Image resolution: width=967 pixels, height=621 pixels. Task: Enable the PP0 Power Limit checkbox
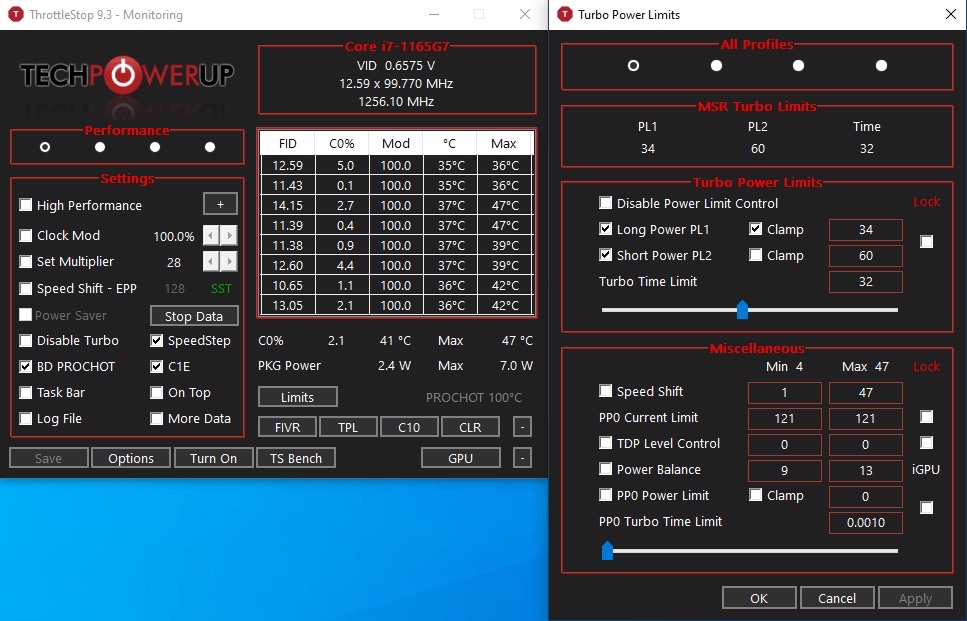point(606,495)
